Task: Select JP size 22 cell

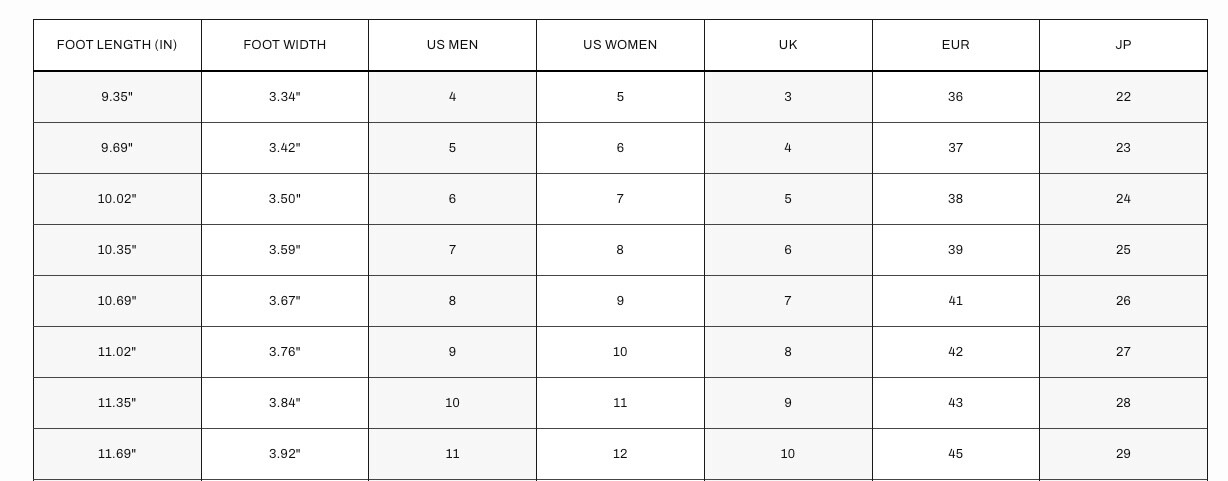Action: point(1123,97)
